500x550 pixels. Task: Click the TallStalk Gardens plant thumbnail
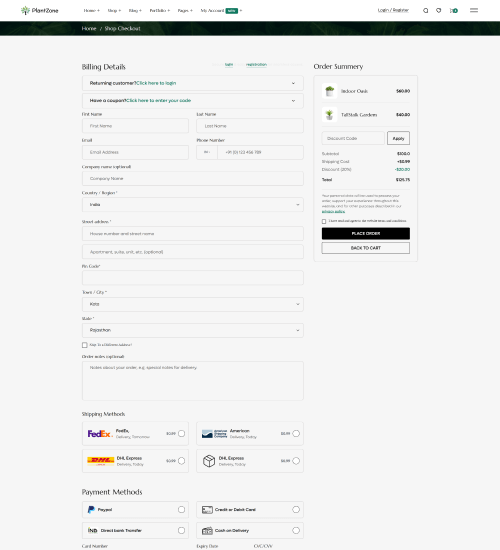click(329, 115)
